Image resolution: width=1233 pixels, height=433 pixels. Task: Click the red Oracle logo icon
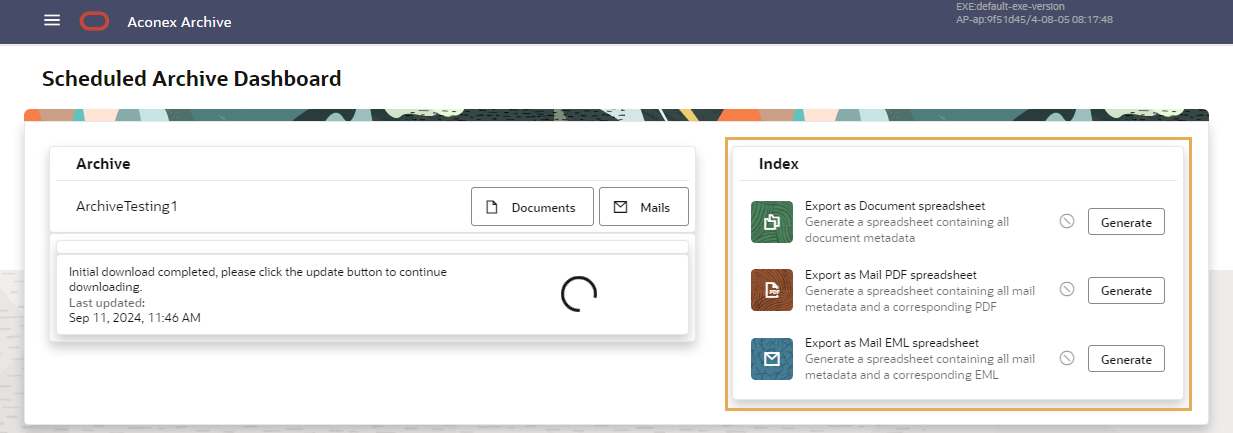click(95, 21)
